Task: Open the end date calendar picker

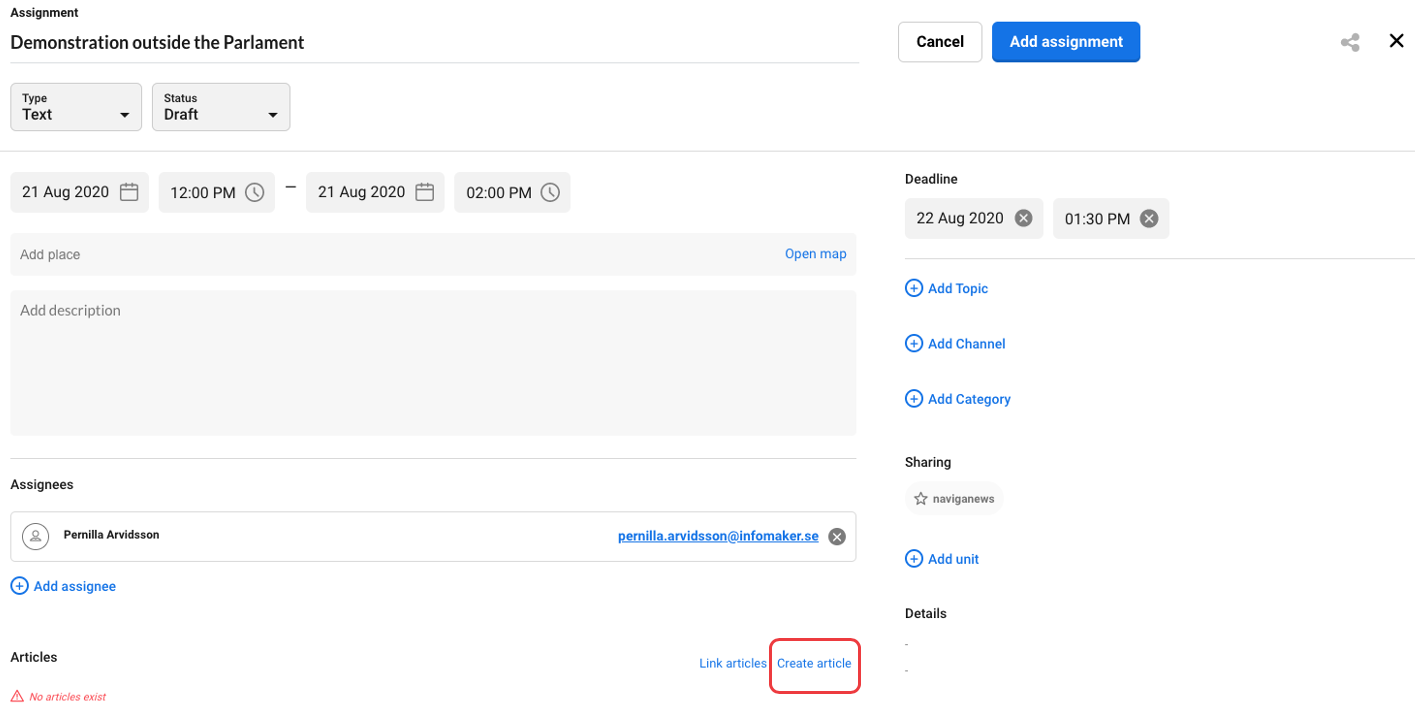Action: tap(426, 191)
